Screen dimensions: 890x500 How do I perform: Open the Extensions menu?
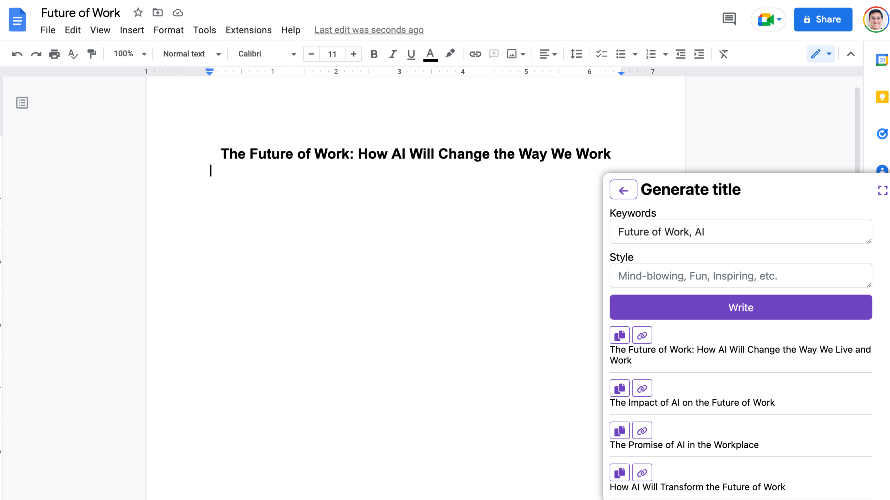pos(248,30)
